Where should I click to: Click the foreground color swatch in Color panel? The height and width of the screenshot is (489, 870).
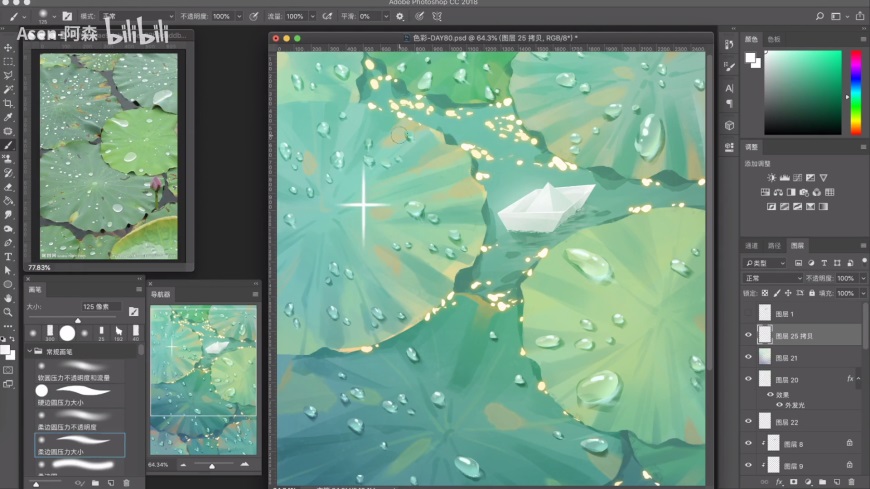750,58
